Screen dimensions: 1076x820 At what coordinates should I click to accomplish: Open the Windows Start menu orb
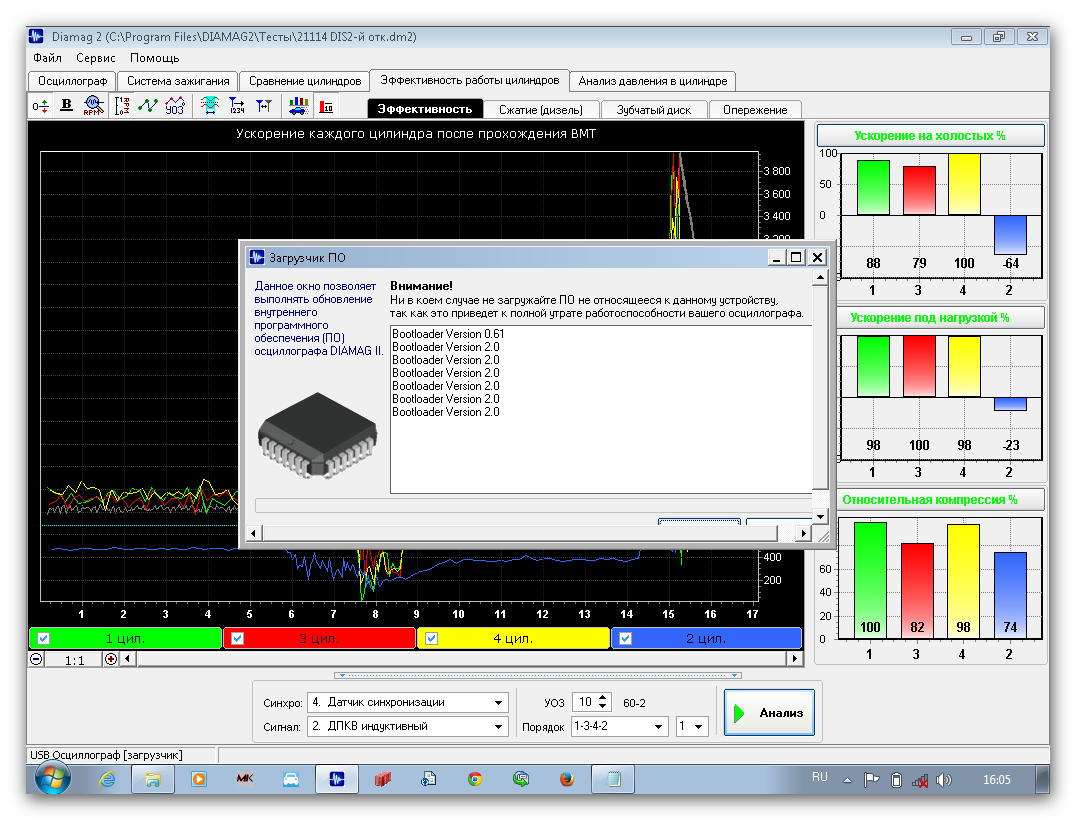[x=53, y=779]
